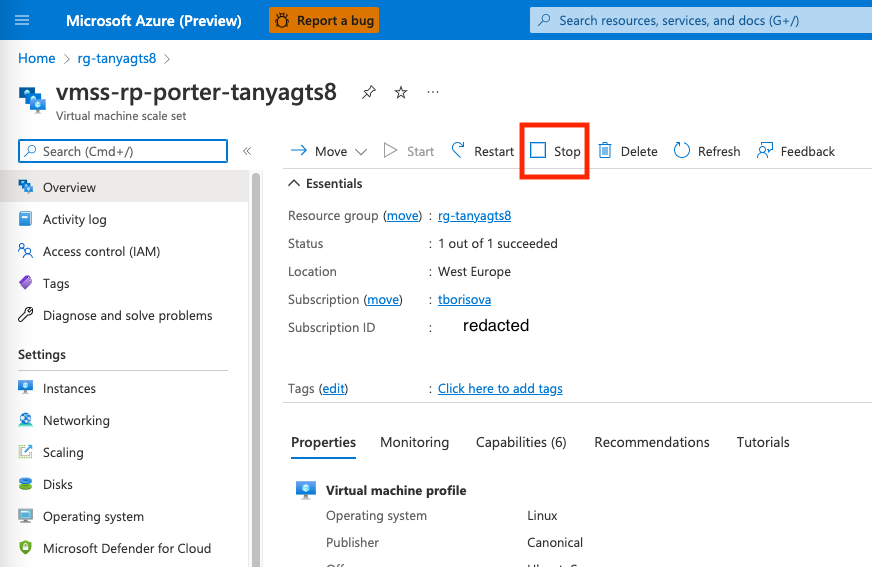
Task: Pin the scale set to dashboard
Action: 369,93
